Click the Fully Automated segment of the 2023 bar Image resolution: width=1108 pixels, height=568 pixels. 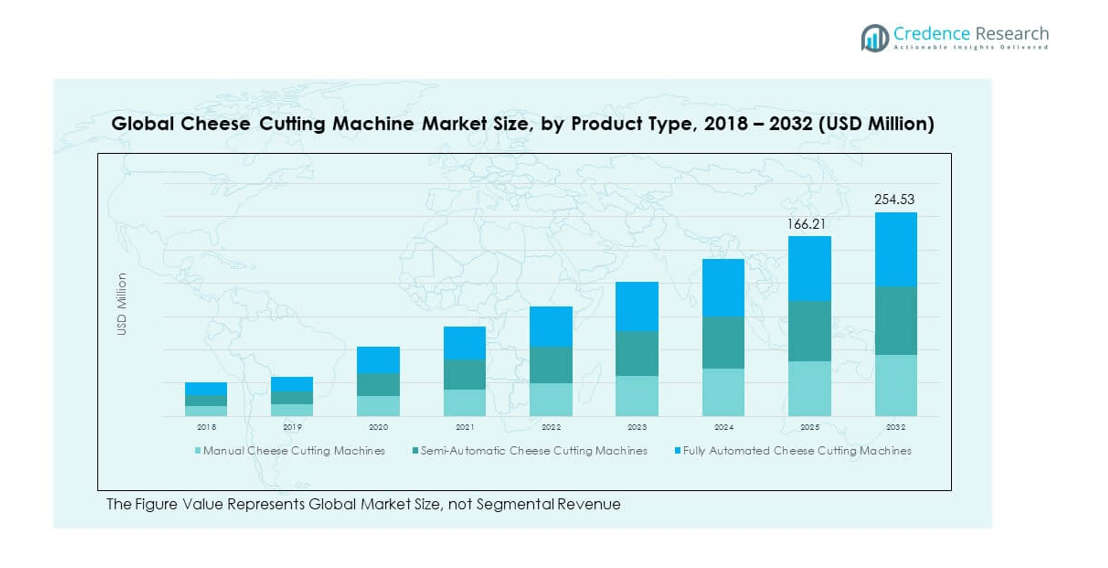[x=637, y=306]
